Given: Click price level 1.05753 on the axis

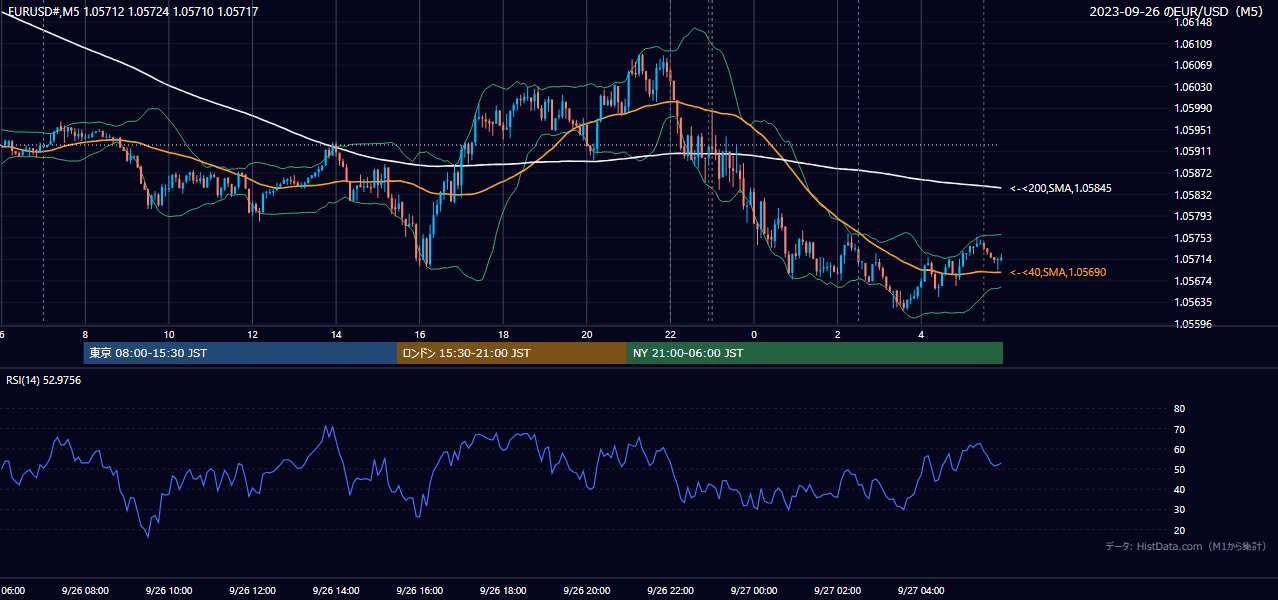Looking at the screenshot, I should [x=1192, y=237].
